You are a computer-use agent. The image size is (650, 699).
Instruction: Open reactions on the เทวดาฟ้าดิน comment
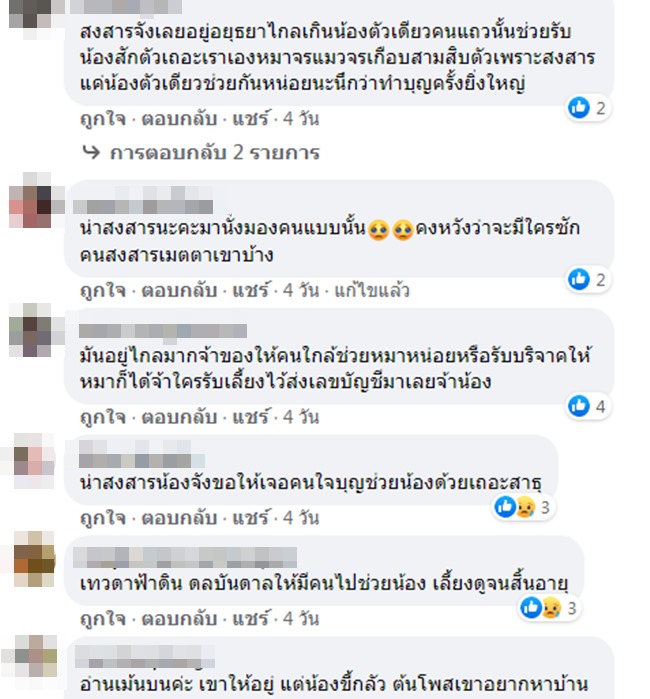click(550, 608)
